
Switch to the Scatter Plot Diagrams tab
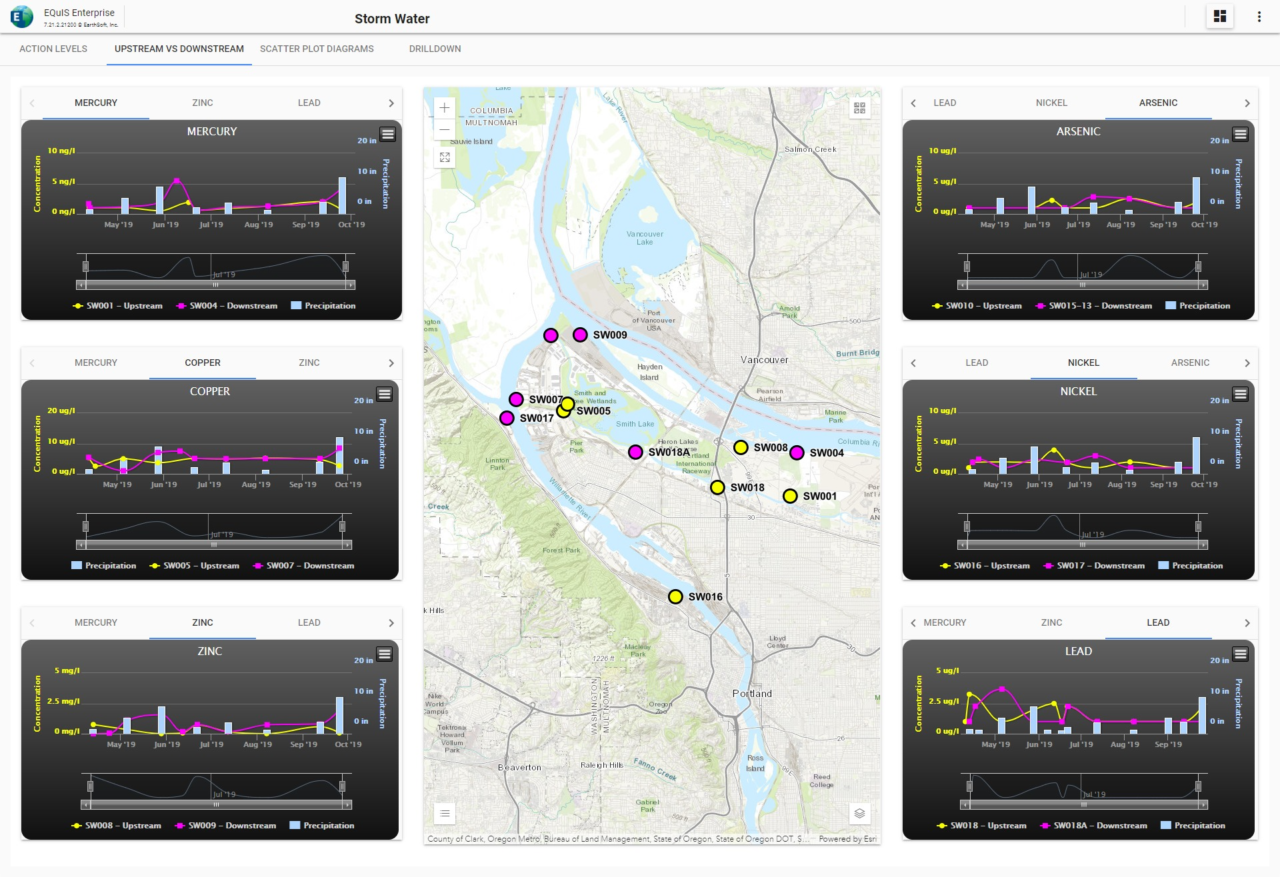[x=317, y=49]
